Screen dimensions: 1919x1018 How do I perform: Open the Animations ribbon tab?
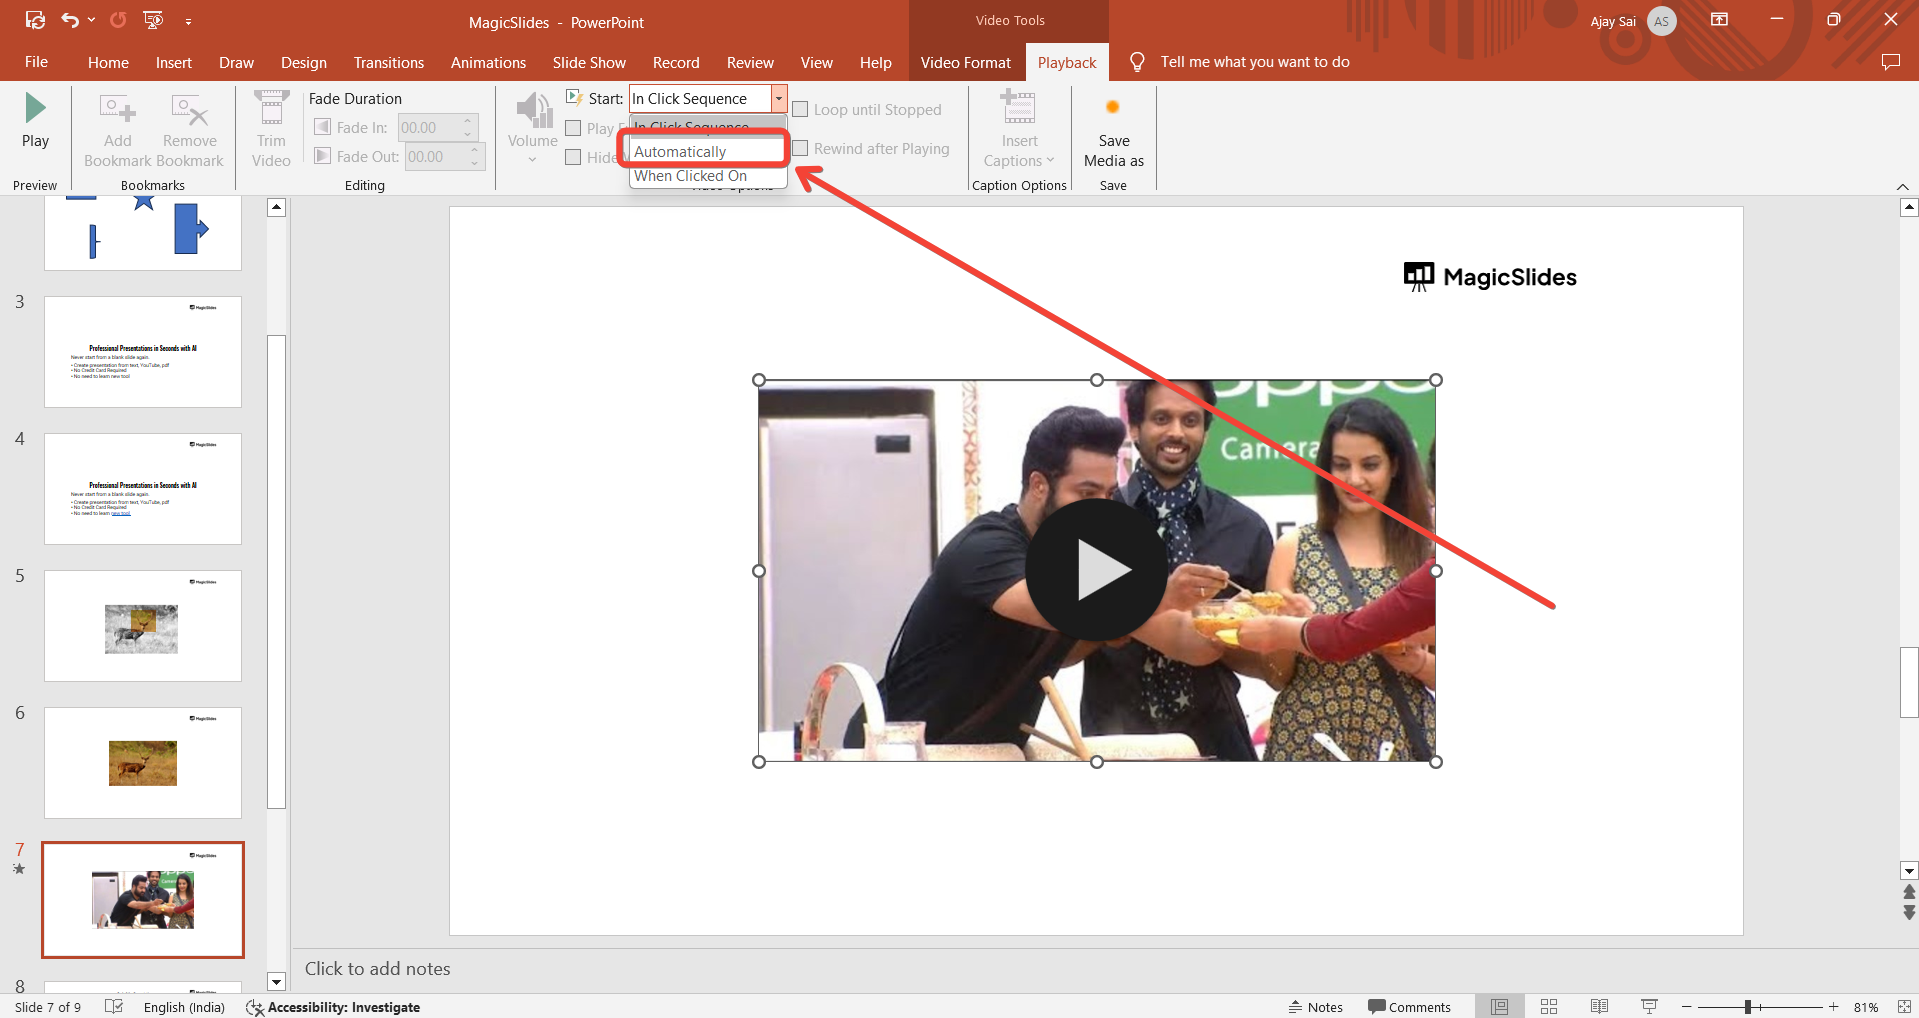pos(488,62)
